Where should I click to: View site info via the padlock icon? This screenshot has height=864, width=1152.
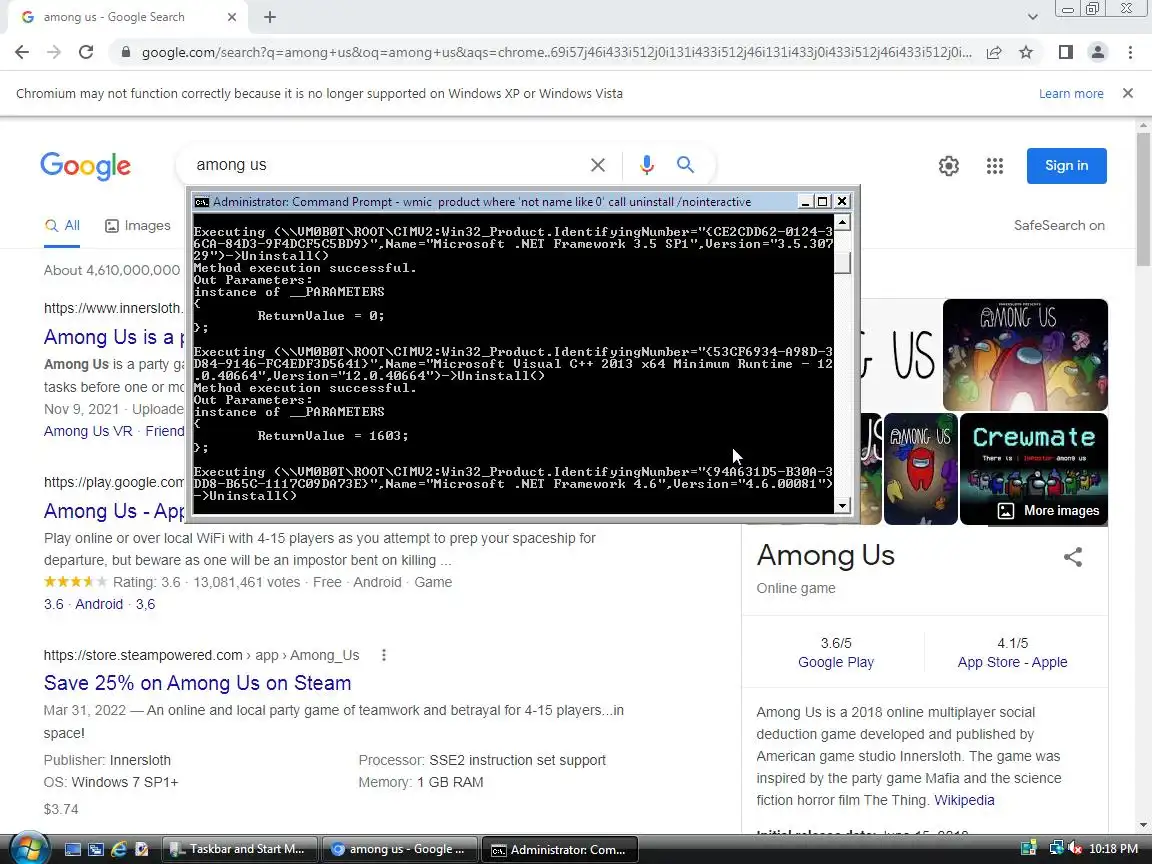[126, 52]
